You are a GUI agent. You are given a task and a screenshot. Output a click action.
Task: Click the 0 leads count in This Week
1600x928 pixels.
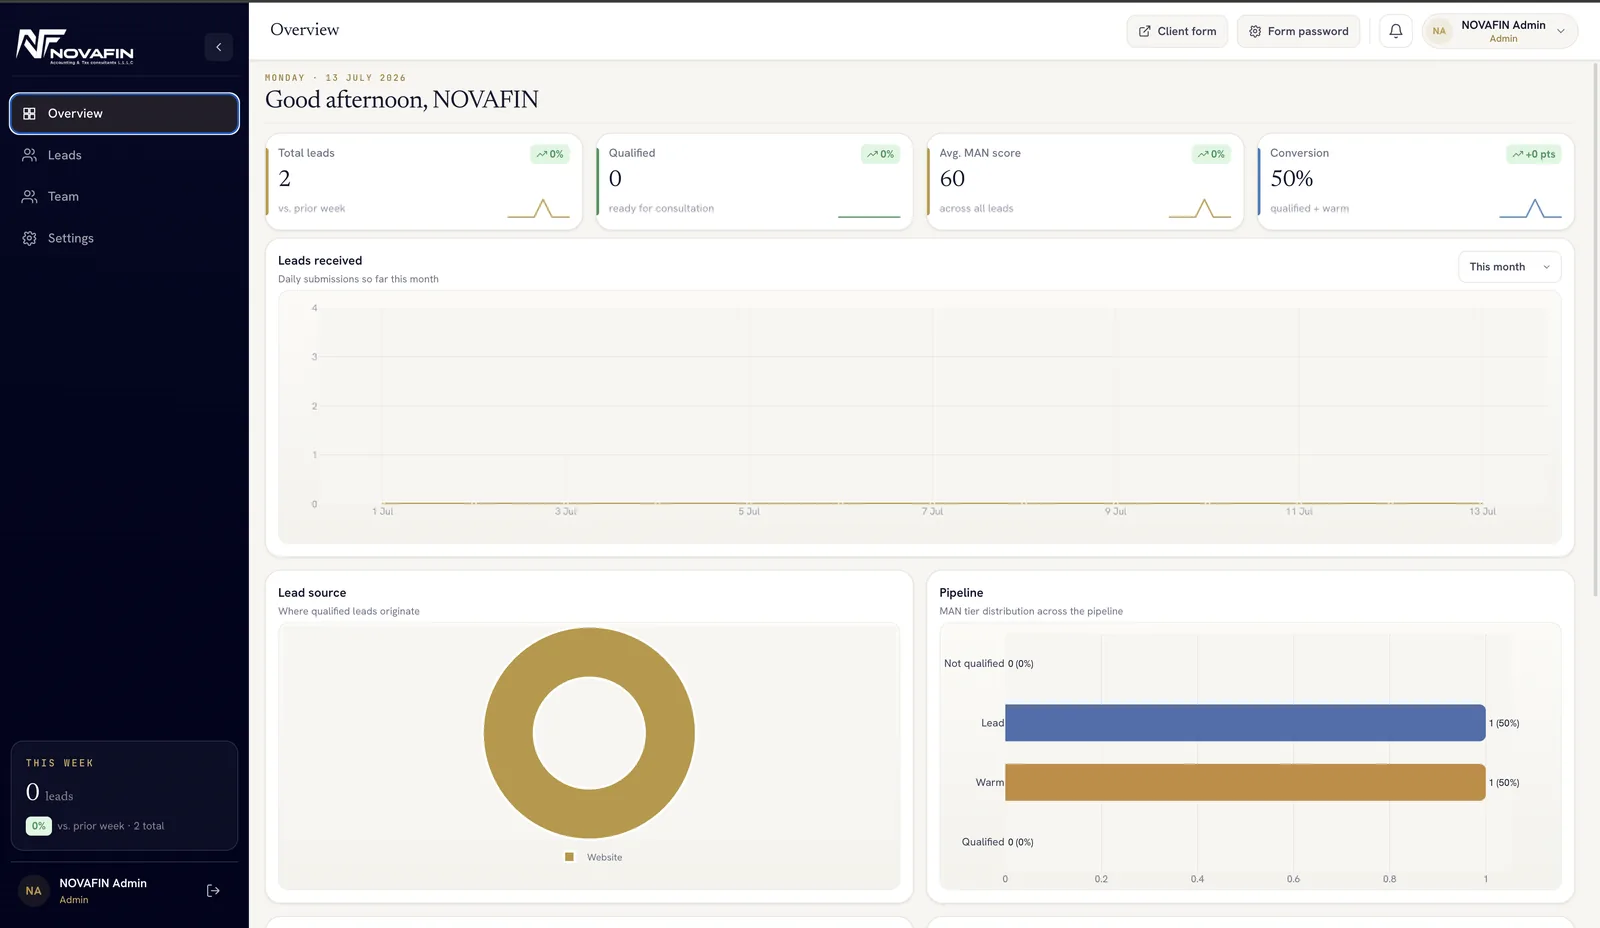pyautogui.click(x=49, y=793)
